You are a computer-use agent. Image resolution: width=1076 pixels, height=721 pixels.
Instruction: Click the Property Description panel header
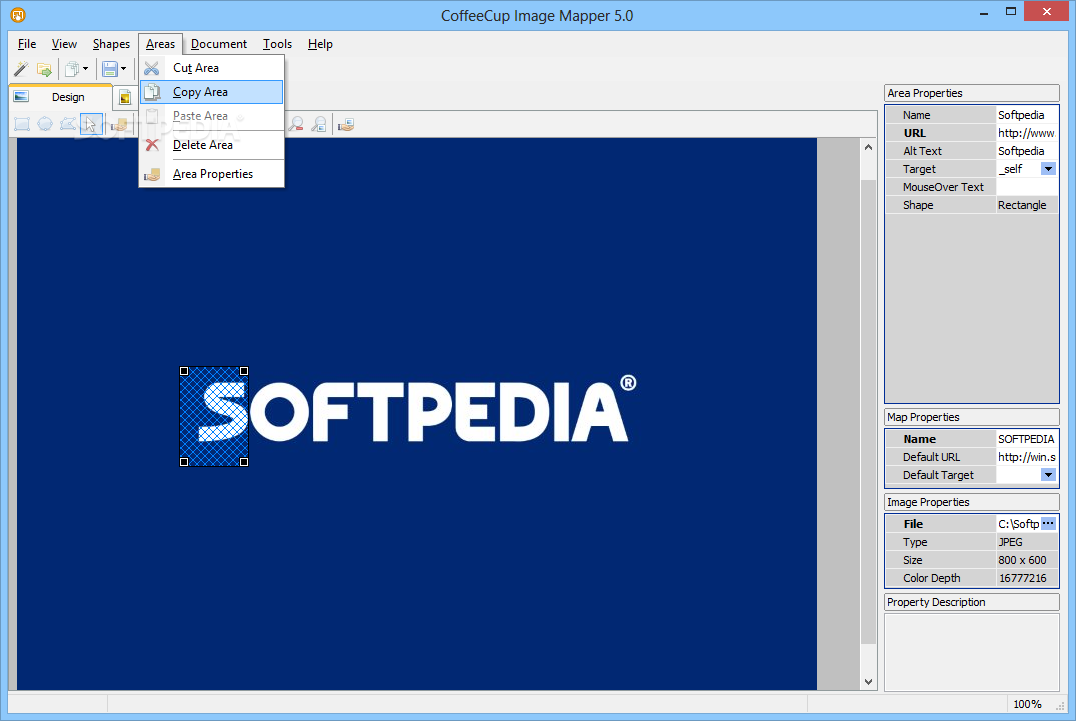pyautogui.click(x=972, y=602)
